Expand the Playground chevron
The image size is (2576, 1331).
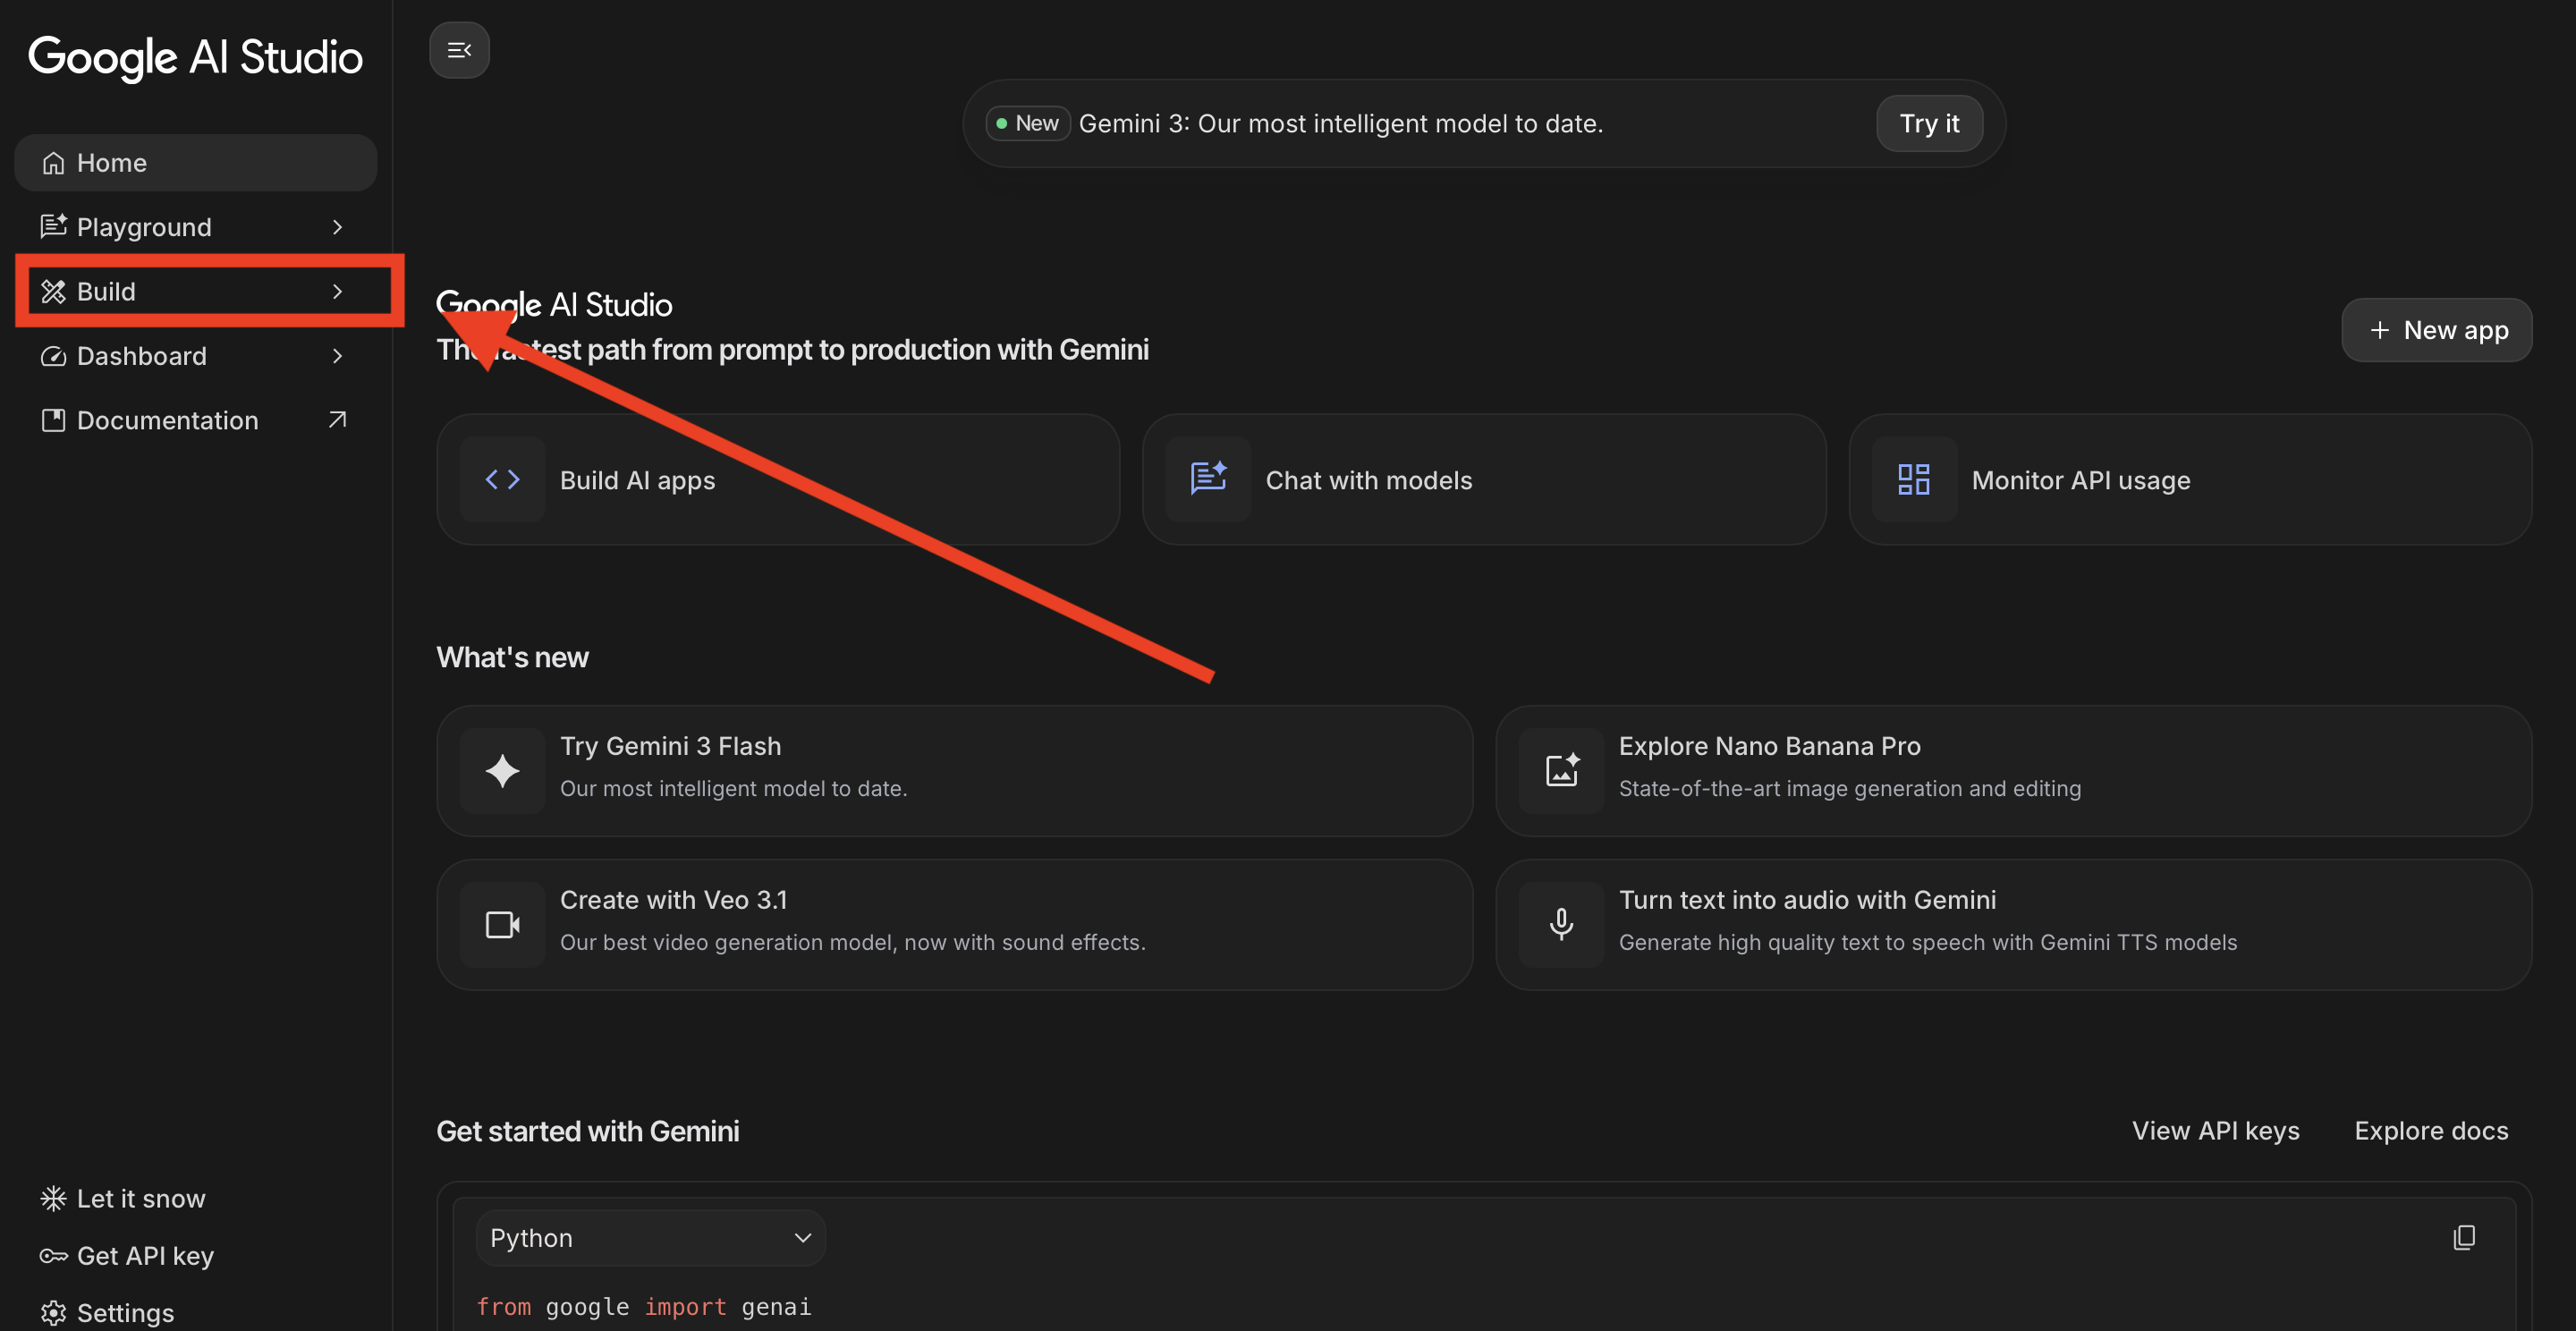click(337, 227)
